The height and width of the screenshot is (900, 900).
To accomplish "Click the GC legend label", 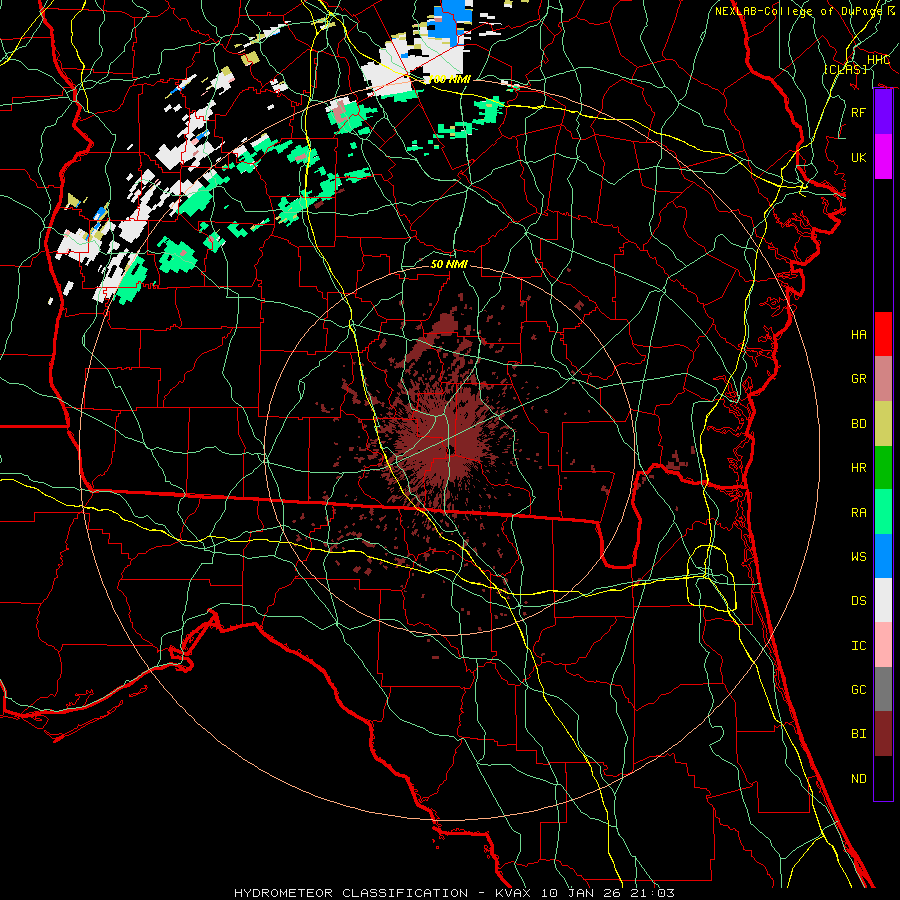I will point(859,689).
